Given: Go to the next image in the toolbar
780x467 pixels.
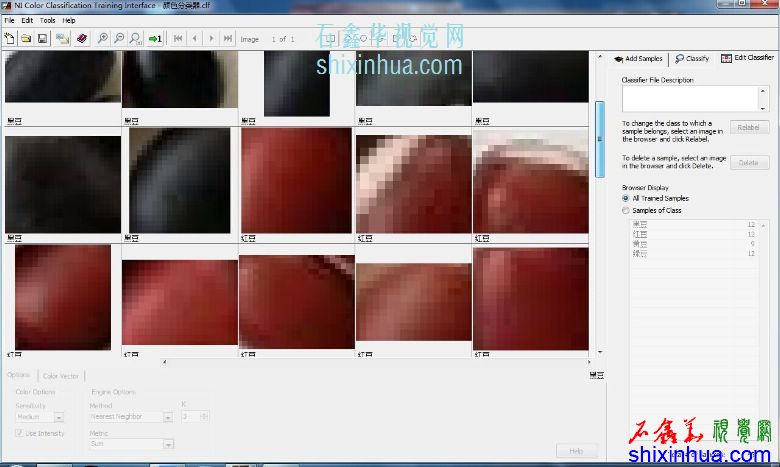Looking at the screenshot, I should pos(211,39).
